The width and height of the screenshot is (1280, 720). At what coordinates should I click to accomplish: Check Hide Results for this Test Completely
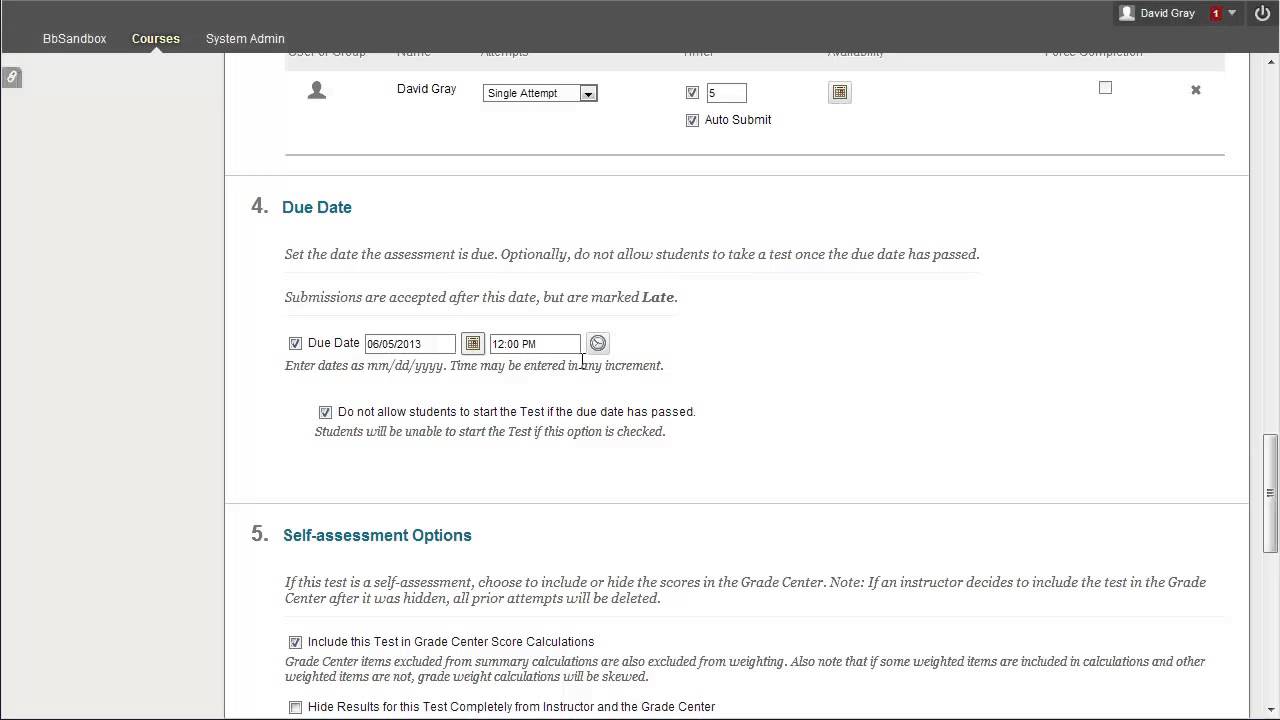tap(295, 707)
